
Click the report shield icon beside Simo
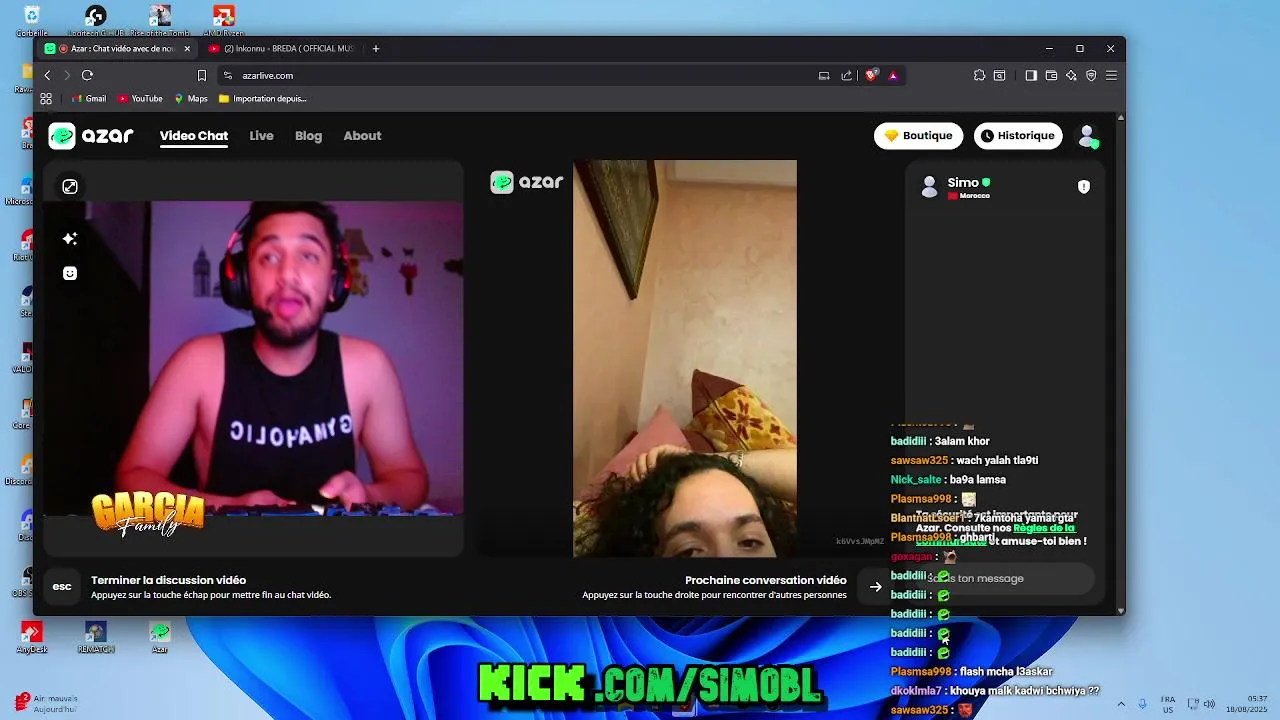[1084, 187]
